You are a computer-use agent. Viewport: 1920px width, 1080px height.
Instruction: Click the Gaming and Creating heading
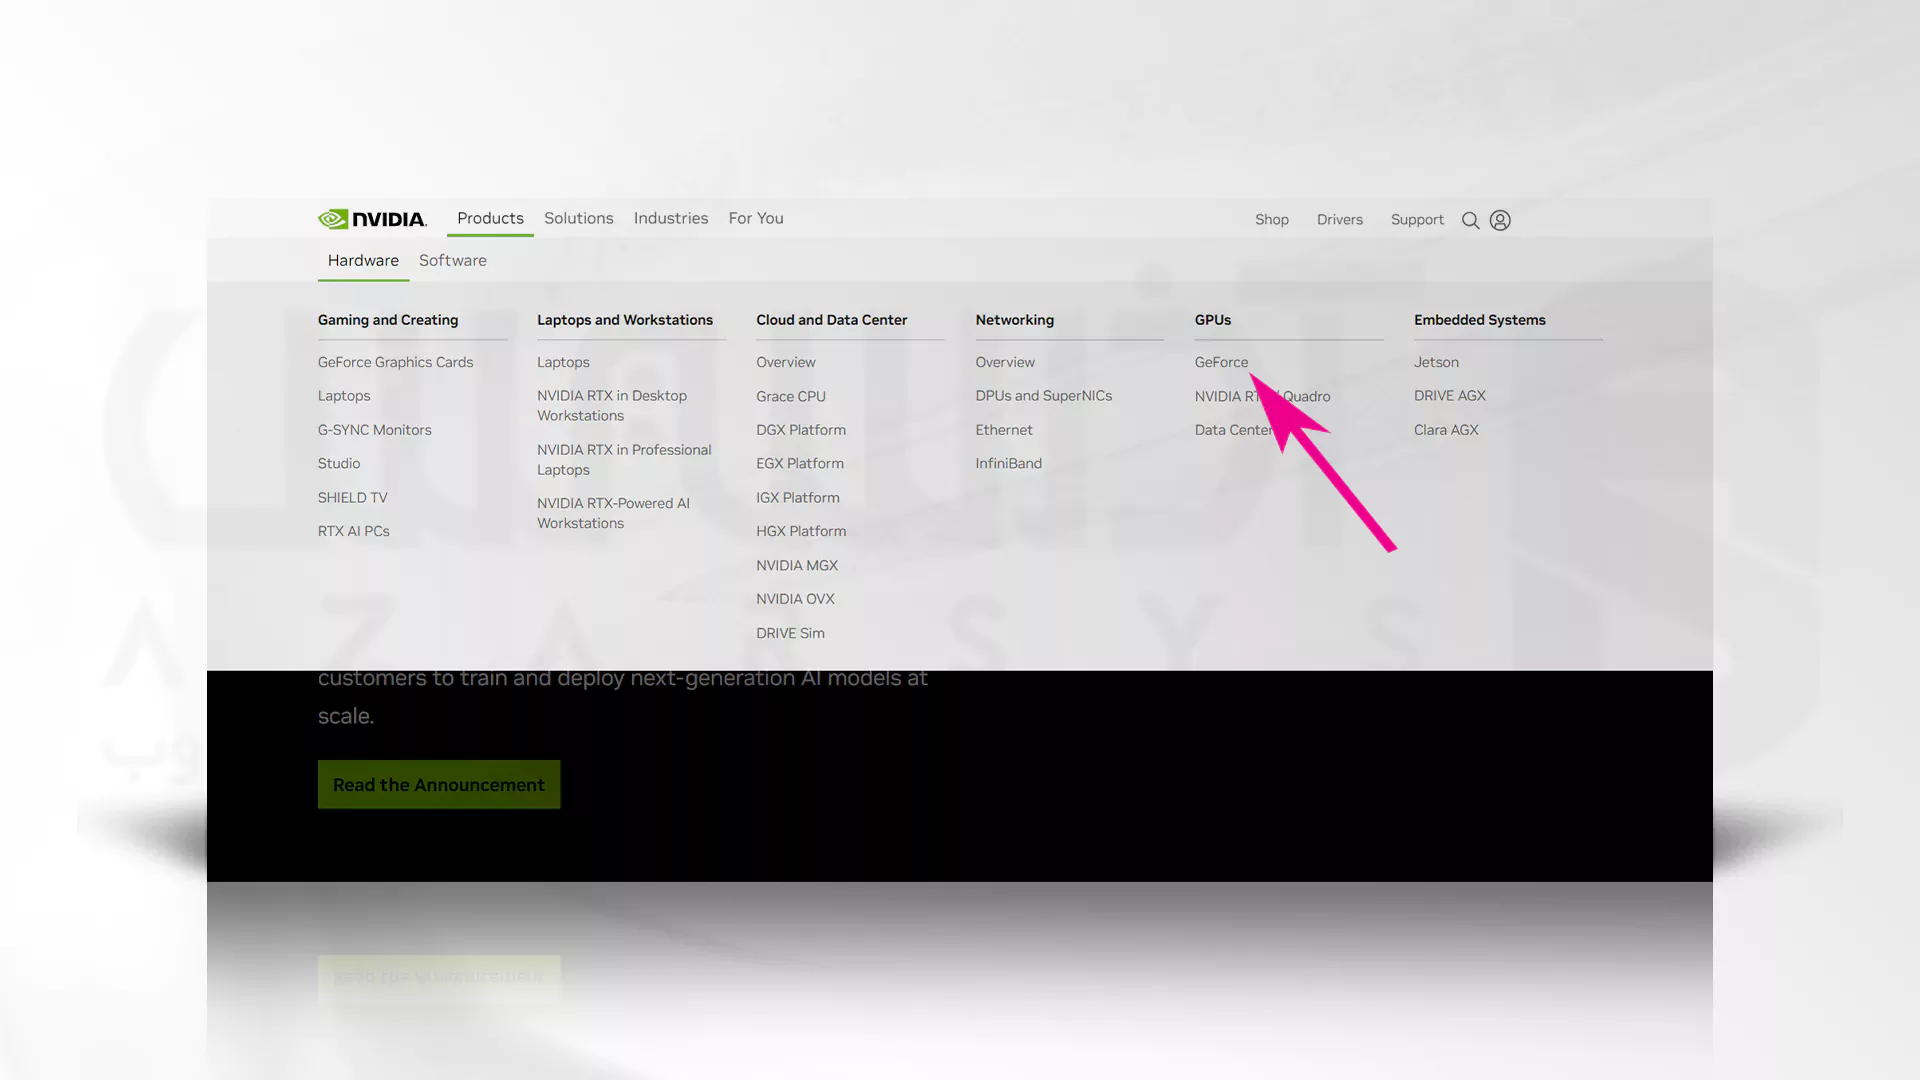click(388, 320)
